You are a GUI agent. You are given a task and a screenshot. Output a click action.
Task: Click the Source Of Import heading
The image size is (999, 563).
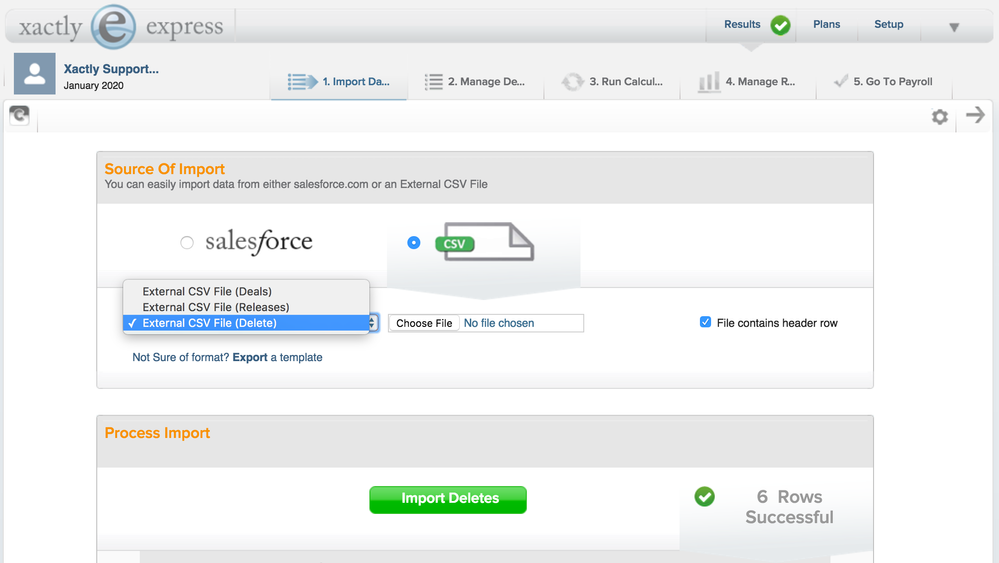pos(164,169)
